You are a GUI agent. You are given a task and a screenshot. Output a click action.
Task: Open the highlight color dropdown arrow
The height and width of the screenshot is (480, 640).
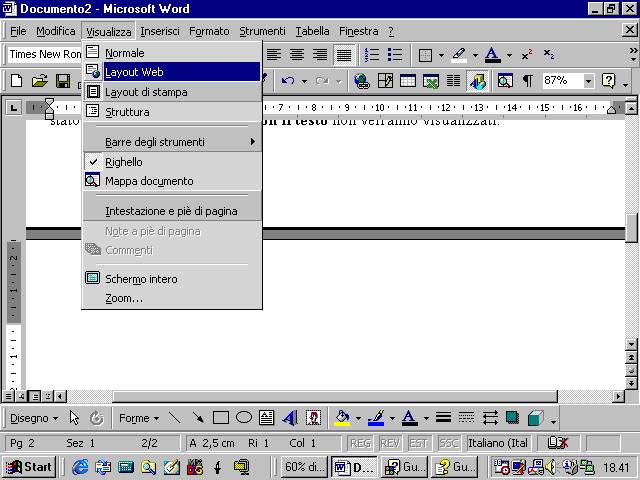click(475, 55)
